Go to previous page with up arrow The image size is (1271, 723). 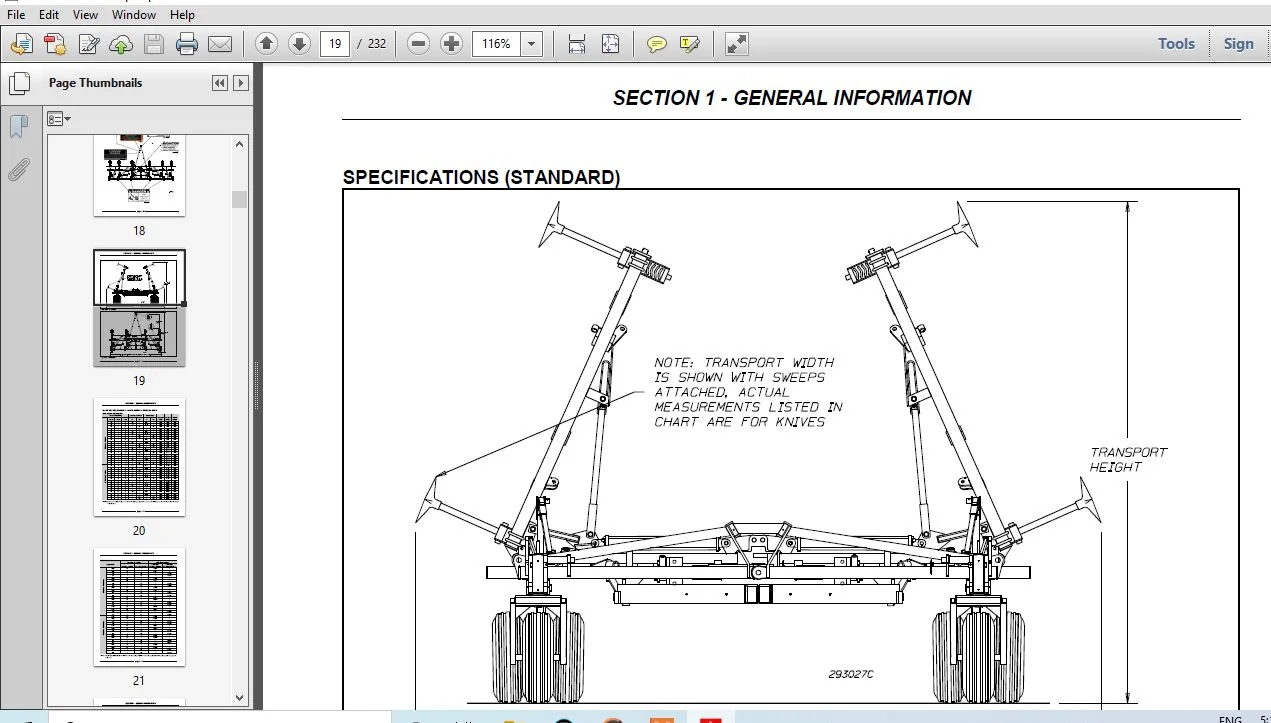click(x=266, y=44)
